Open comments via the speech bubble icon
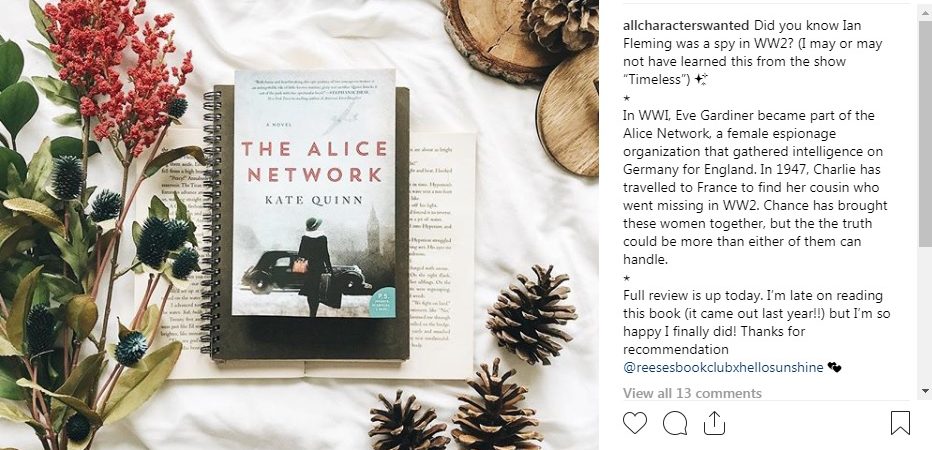 675,423
